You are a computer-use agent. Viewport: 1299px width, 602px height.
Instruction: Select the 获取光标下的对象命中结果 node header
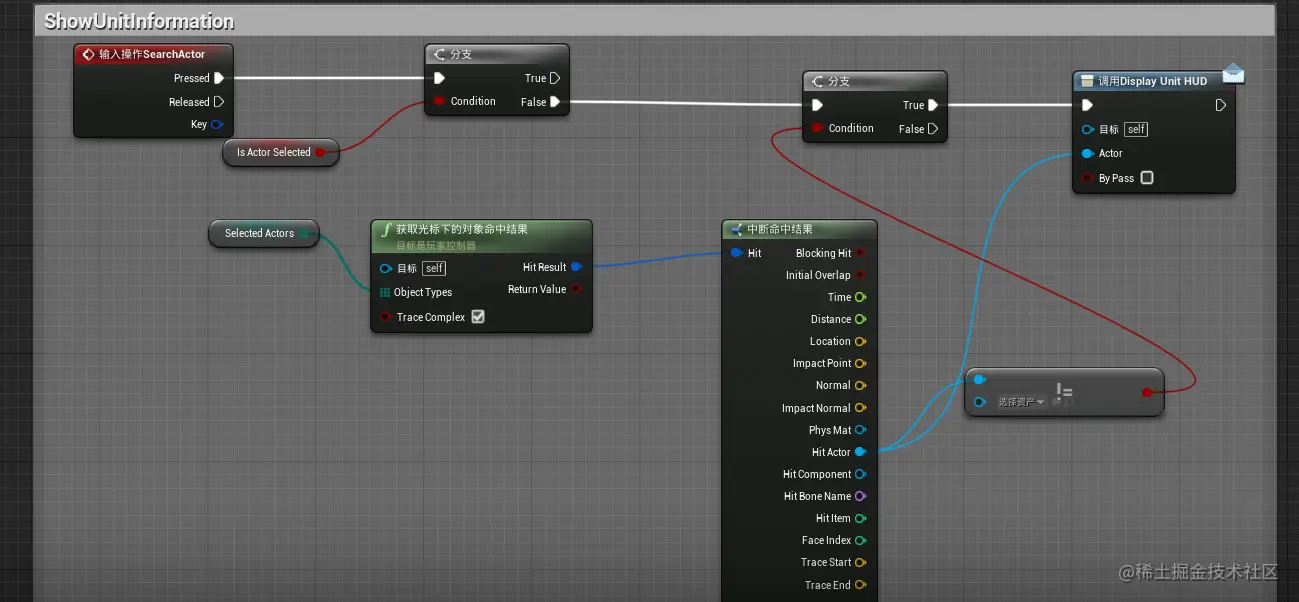[x=482, y=236]
